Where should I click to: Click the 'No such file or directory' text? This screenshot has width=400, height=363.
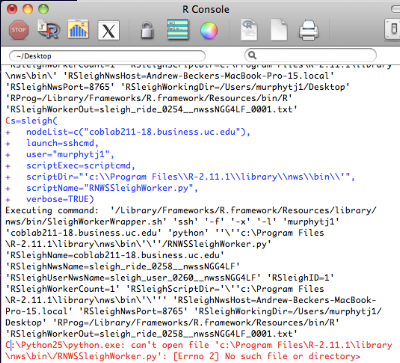click(289, 356)
